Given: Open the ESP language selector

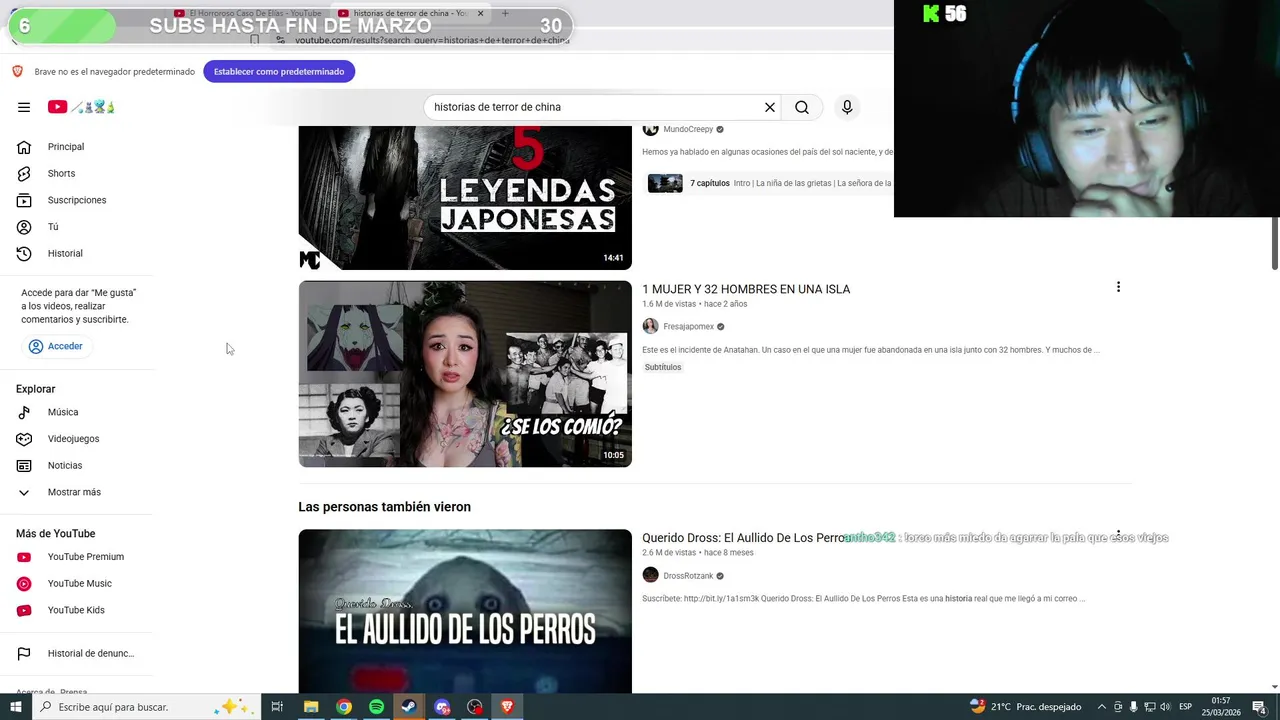Looking at the screenshot, I should (1185, 707).
